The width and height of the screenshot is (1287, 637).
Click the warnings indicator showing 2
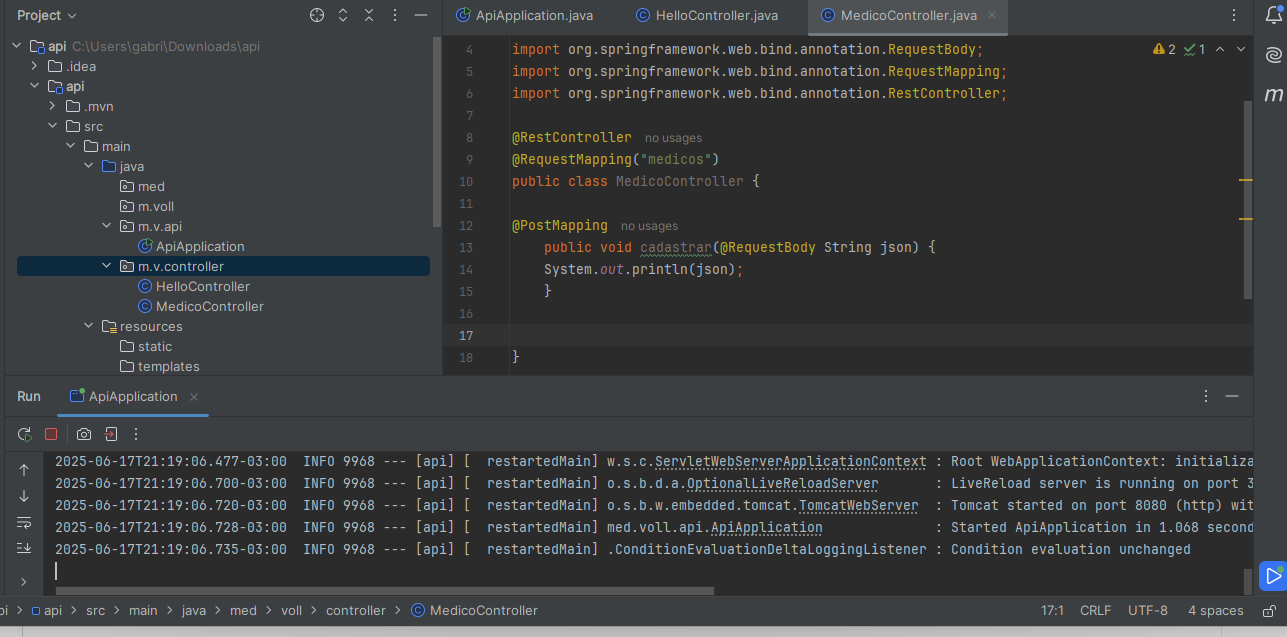(x=1164, y=49)
